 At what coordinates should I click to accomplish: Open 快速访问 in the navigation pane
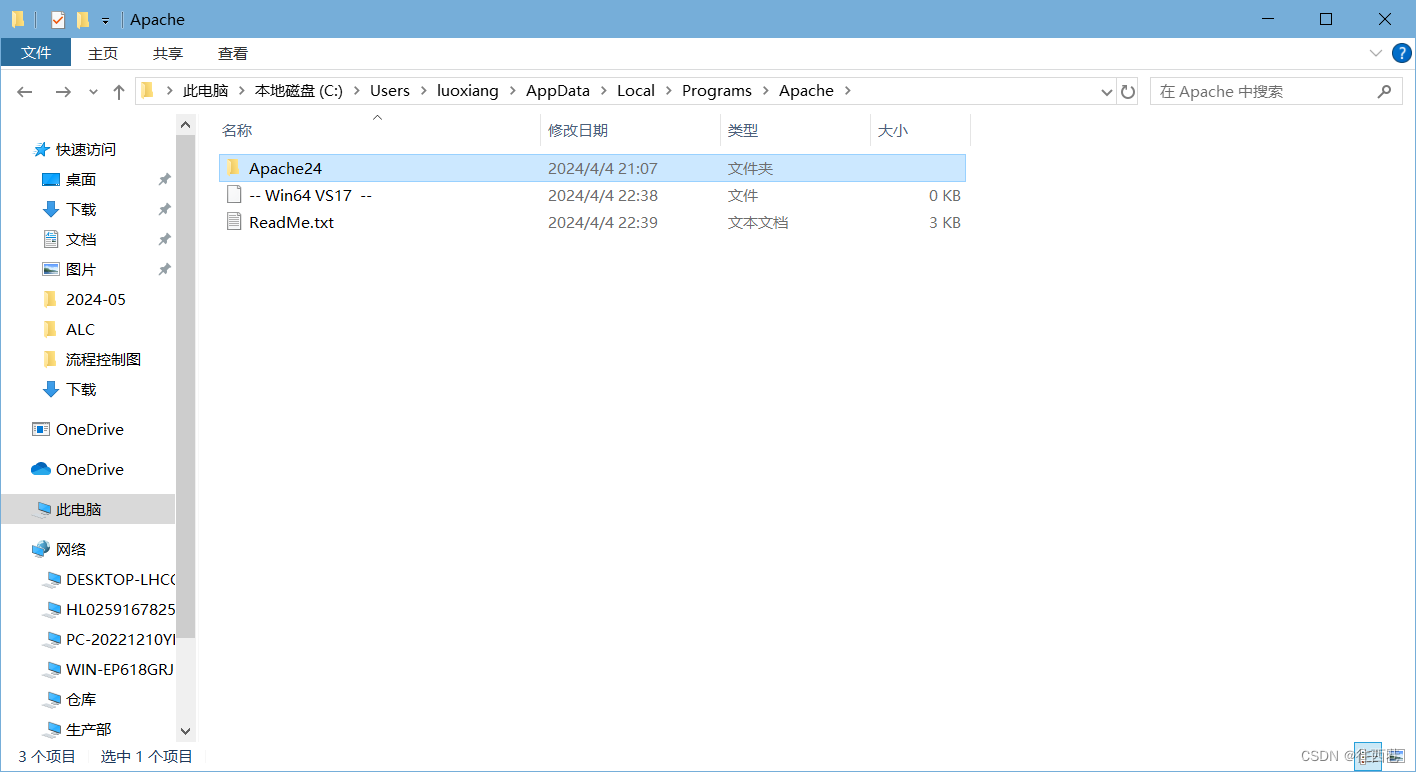click(x=86, y=149)
